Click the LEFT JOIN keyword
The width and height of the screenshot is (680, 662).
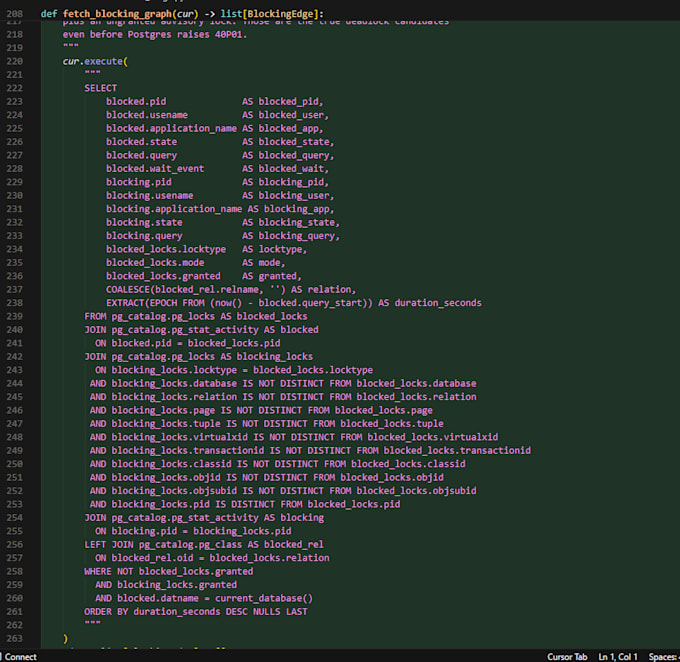pyautogui.click(x=109, y=544)
